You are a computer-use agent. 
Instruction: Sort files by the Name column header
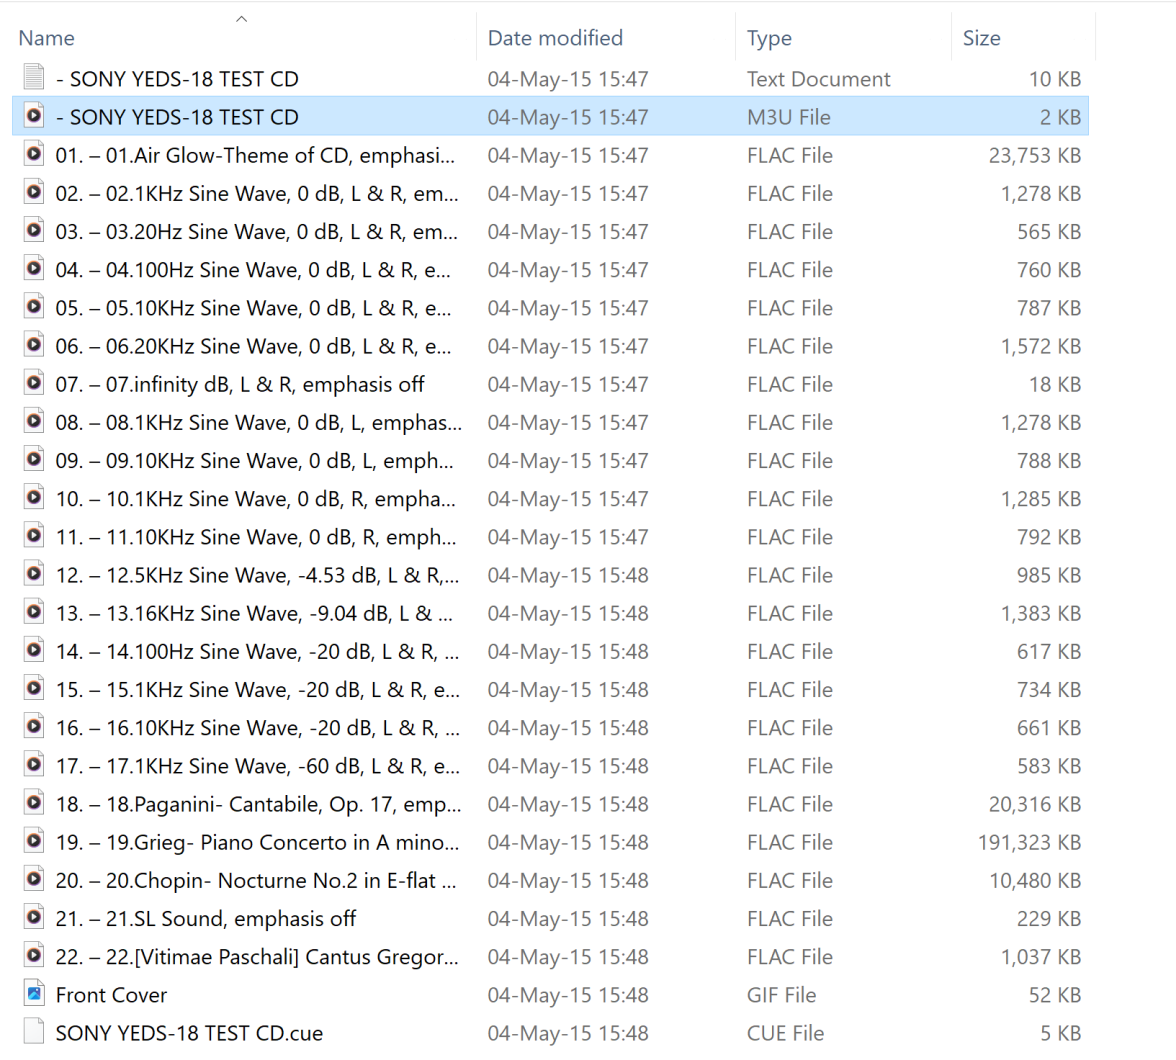(46, 38)
